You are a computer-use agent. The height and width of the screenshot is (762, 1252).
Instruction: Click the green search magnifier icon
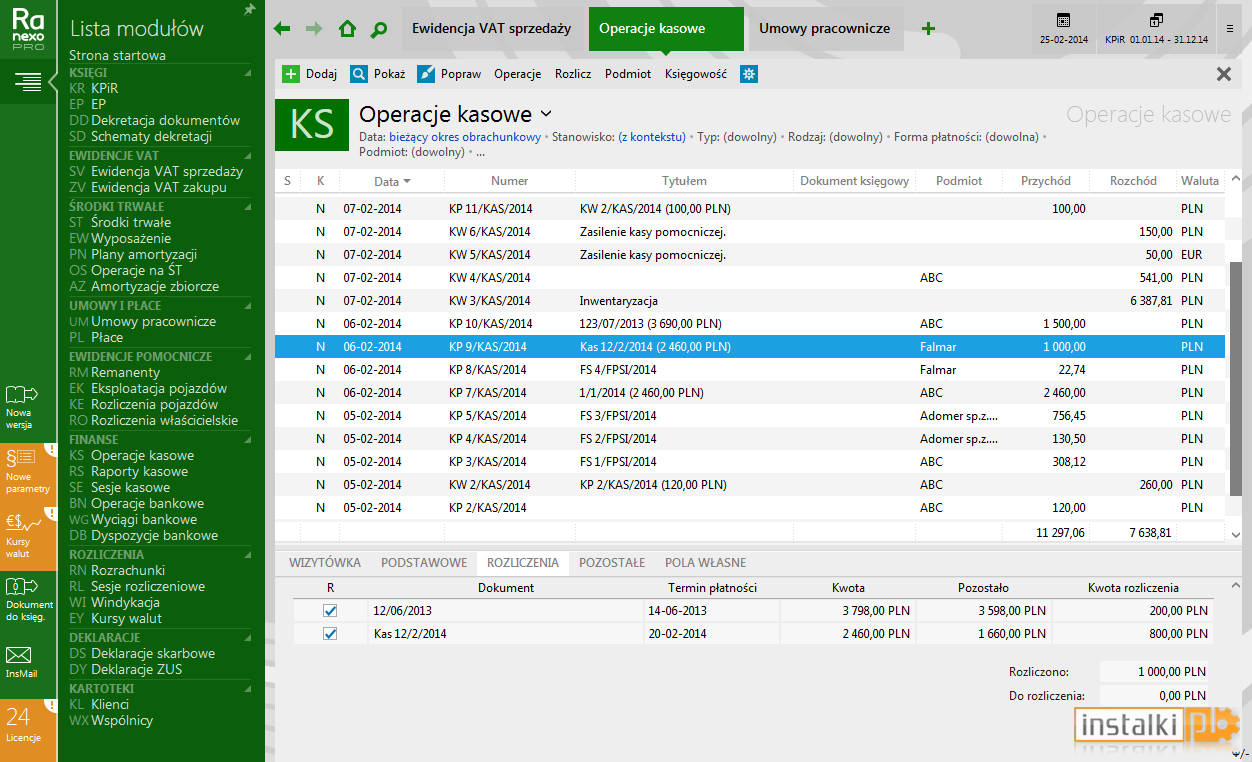379,29
